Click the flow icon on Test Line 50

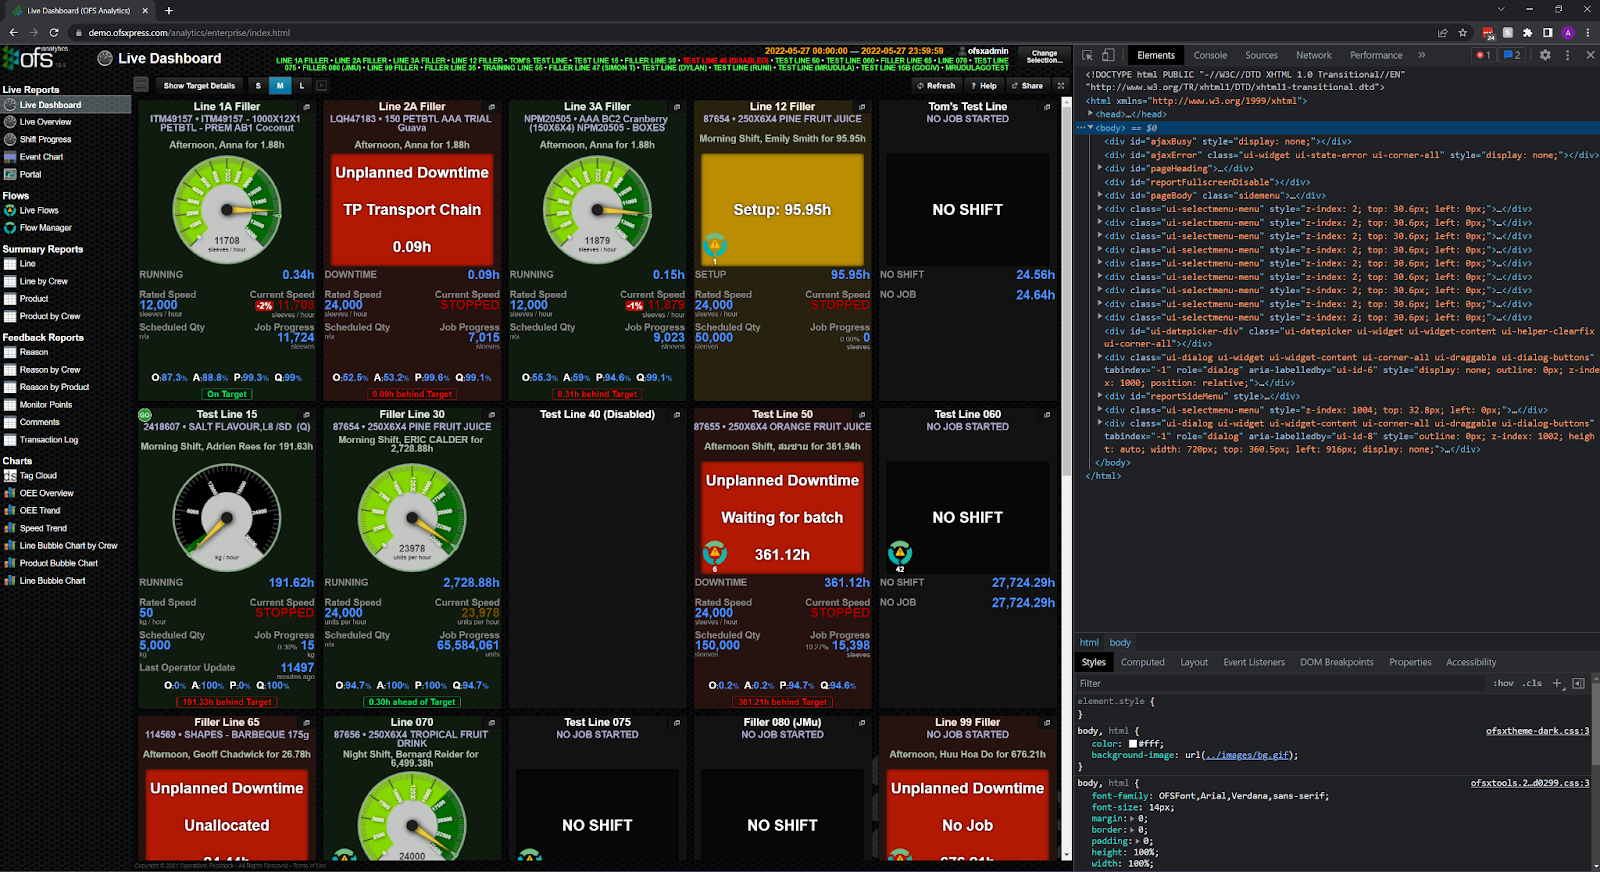tap(714, 552)
